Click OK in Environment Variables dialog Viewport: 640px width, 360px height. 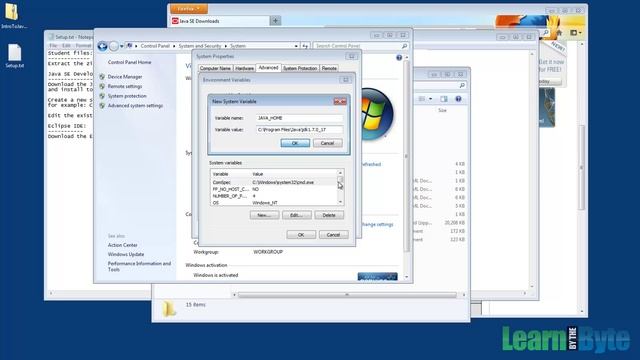[301, 235]
